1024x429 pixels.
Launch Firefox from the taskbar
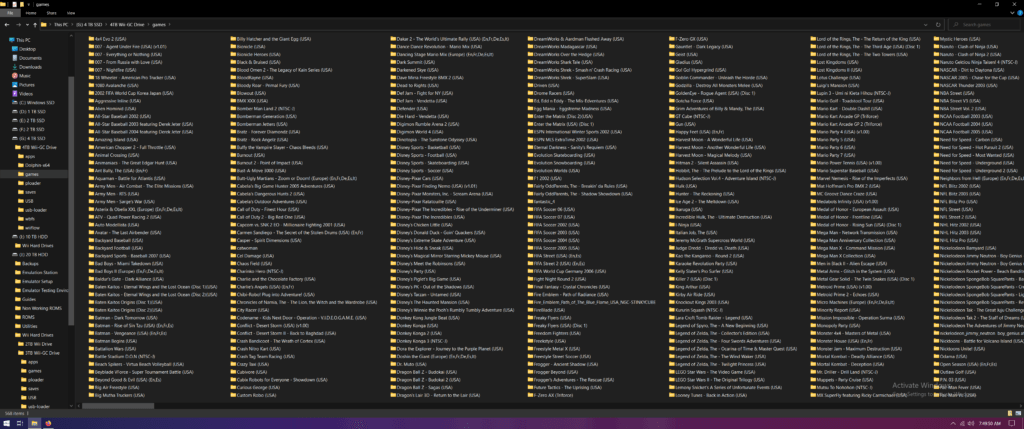point(49,424)
